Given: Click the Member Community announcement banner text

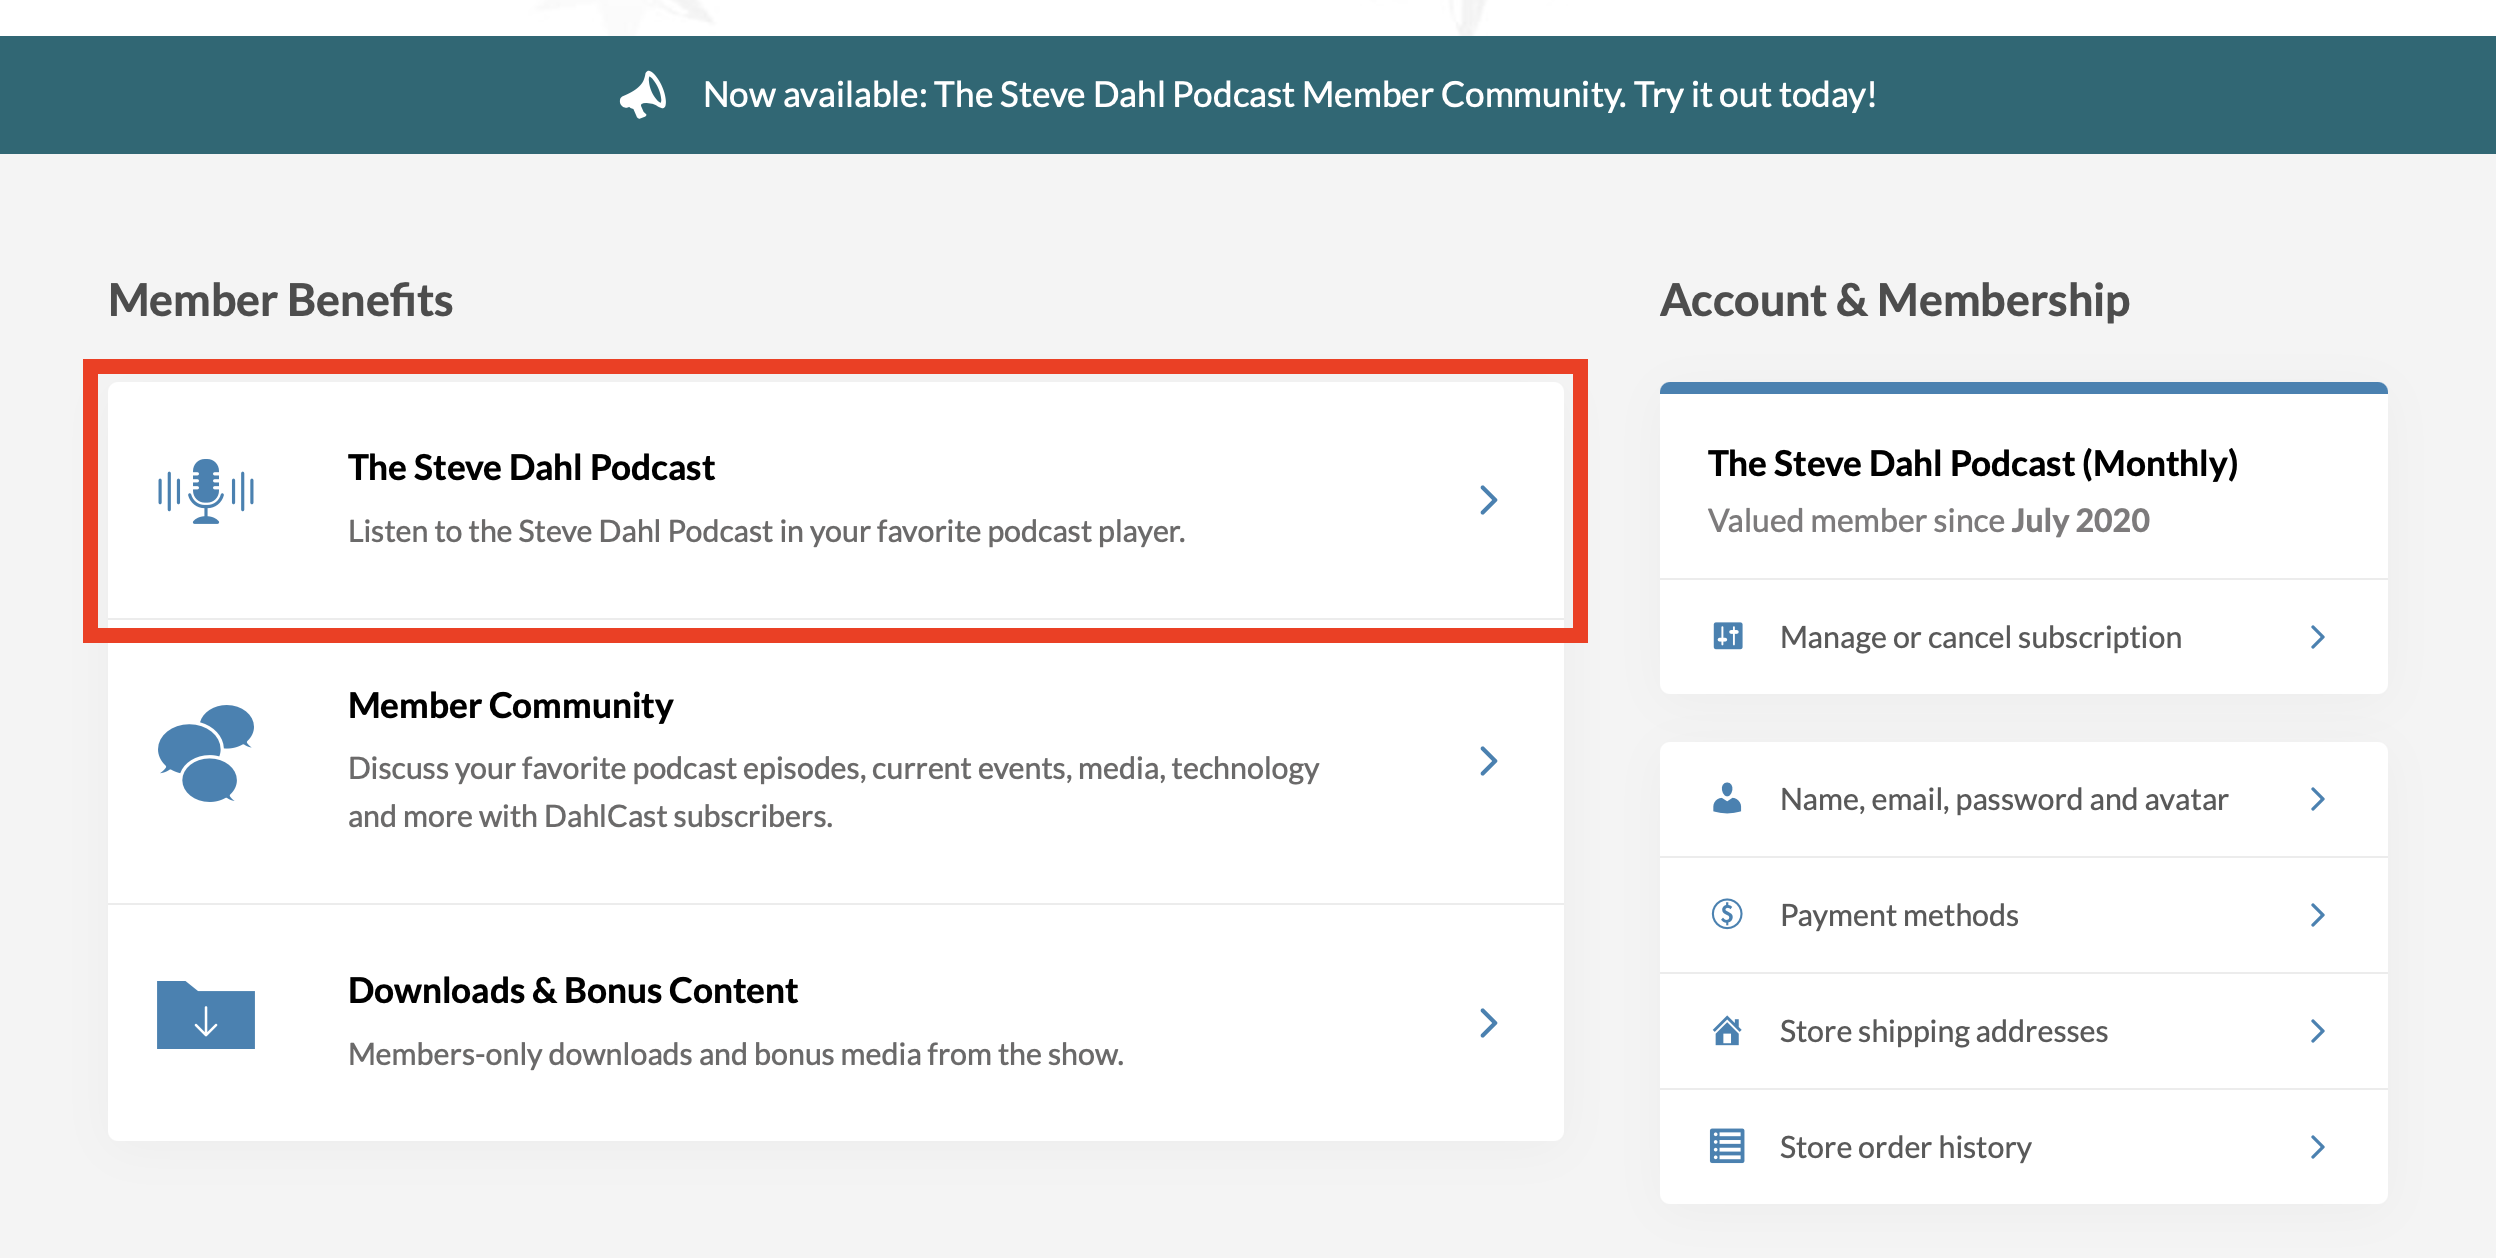Looking at the screenshot, I should coord(1290,95).
